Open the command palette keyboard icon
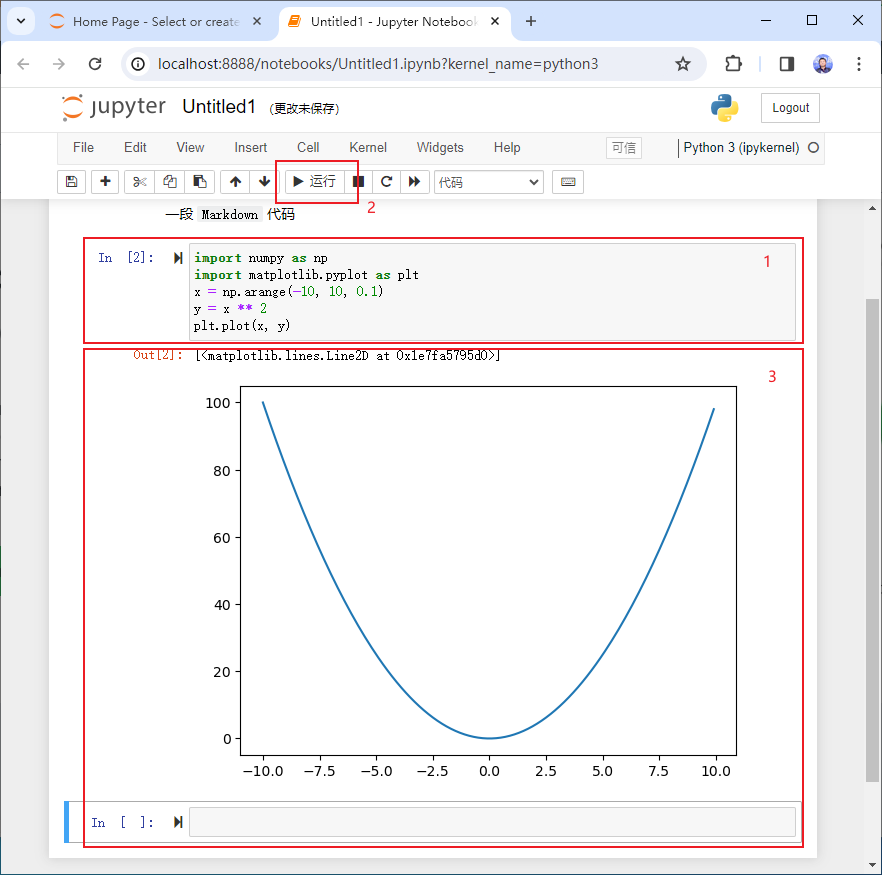 coord(568,182)
